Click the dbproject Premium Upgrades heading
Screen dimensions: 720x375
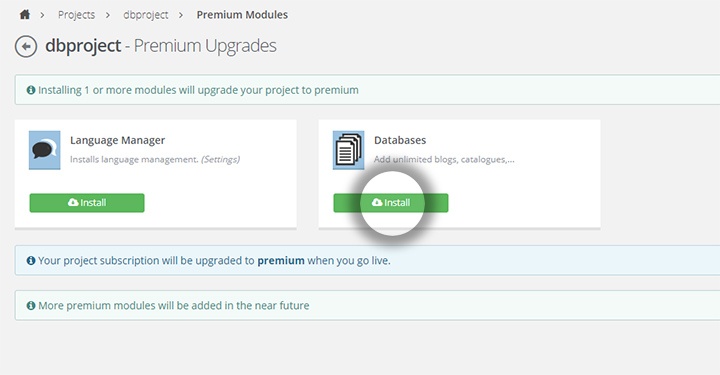click(x=161, y=46)
